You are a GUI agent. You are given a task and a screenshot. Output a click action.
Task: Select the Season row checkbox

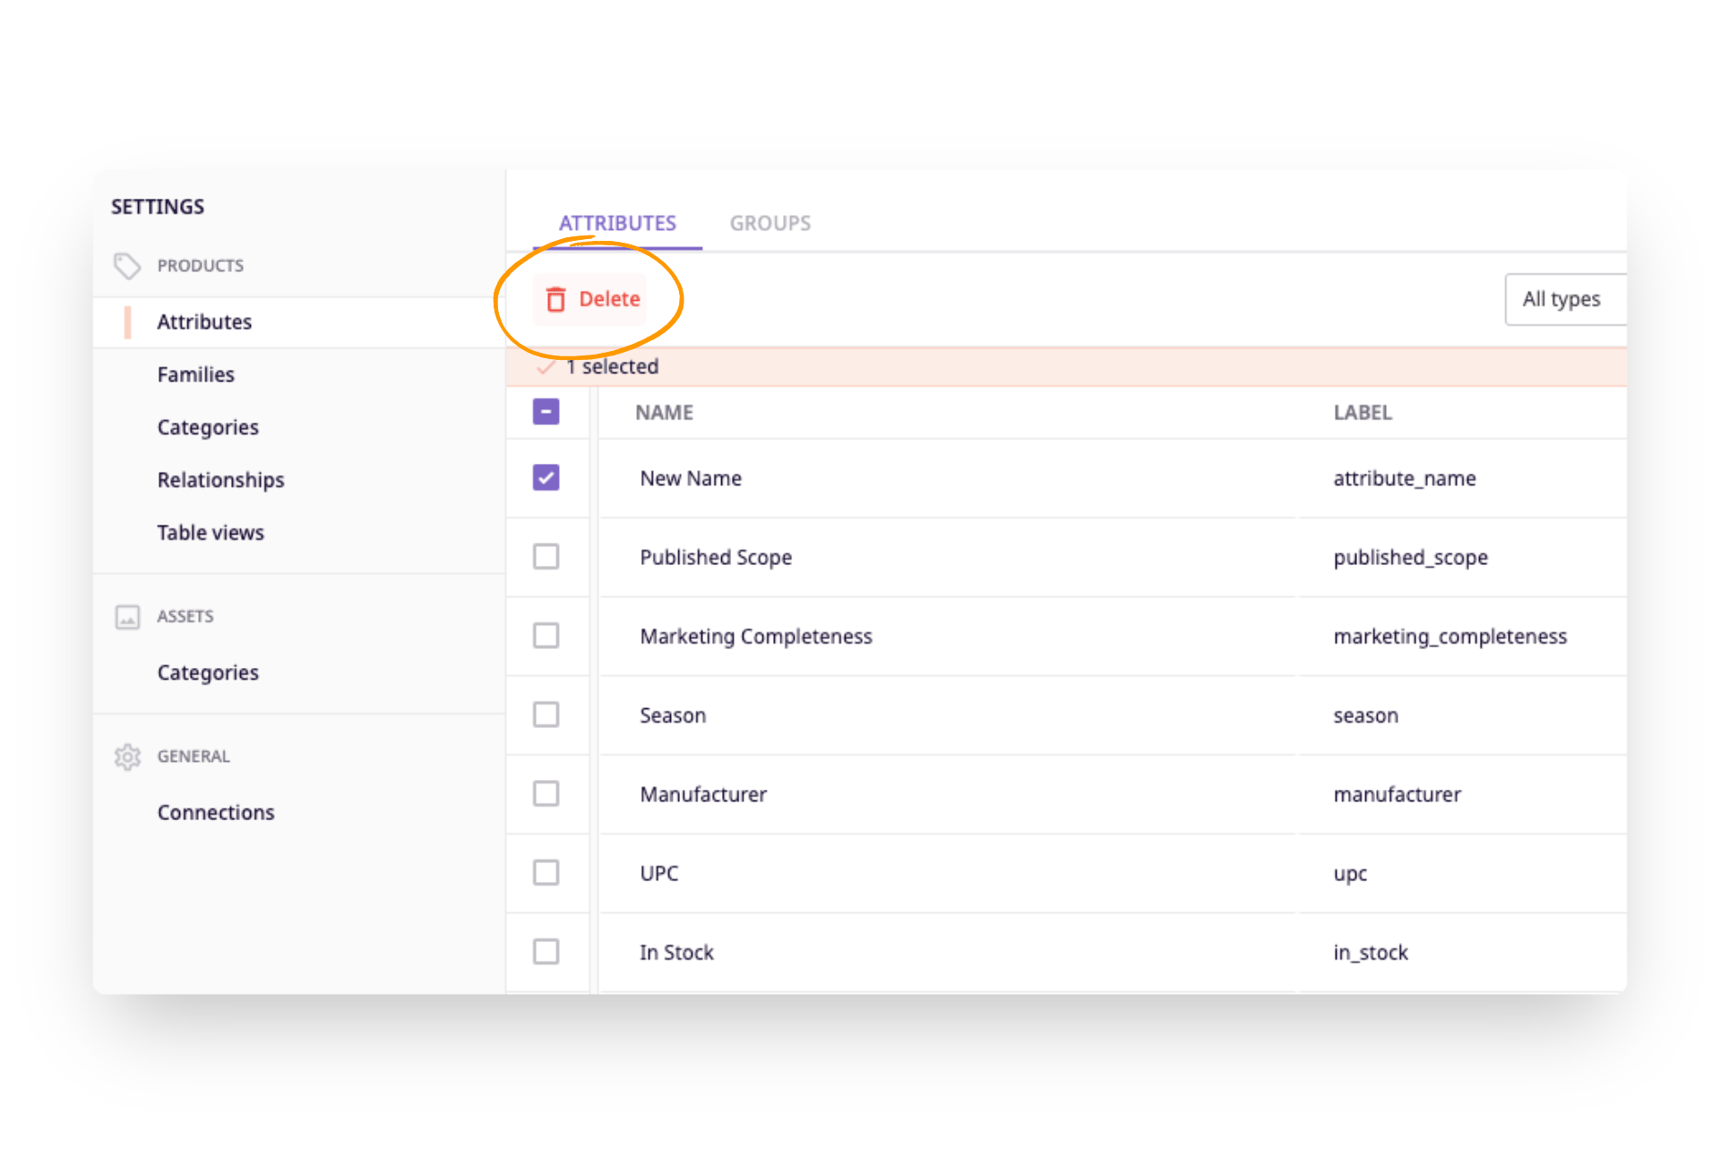pyautogui.click(x=546, y=715)
